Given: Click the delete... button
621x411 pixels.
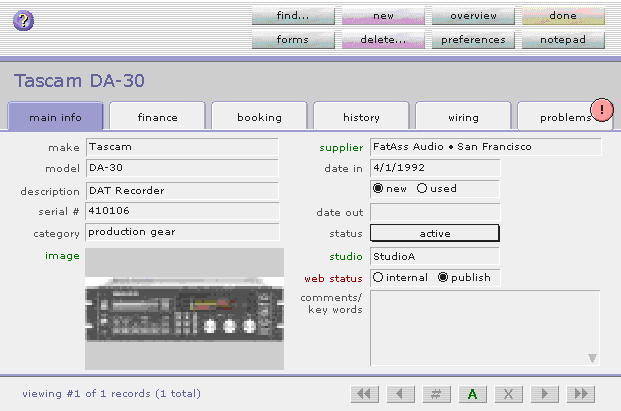Looking at the screenshot, I should [383, 40].
